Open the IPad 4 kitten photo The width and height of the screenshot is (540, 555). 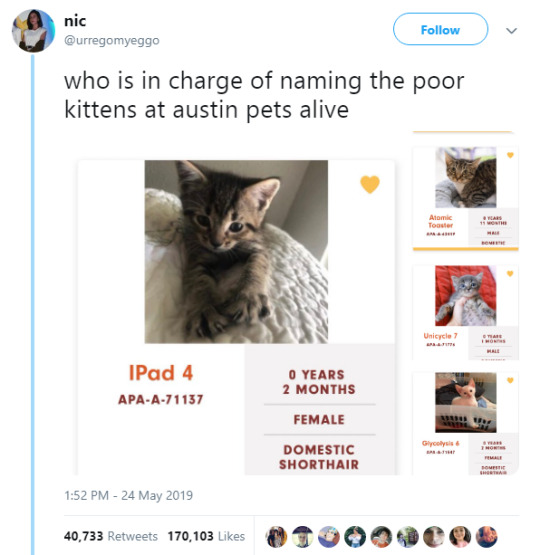pos(236,252)
